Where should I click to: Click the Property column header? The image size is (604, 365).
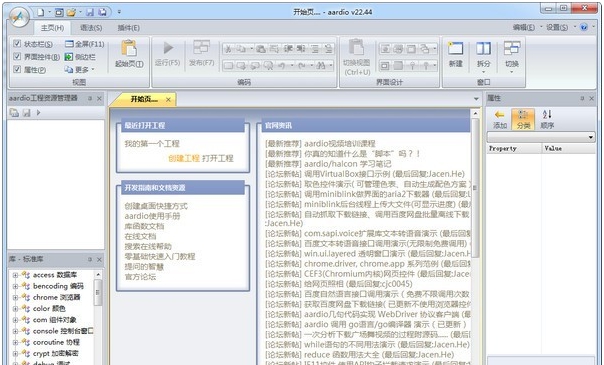click(x=514, y=148)
